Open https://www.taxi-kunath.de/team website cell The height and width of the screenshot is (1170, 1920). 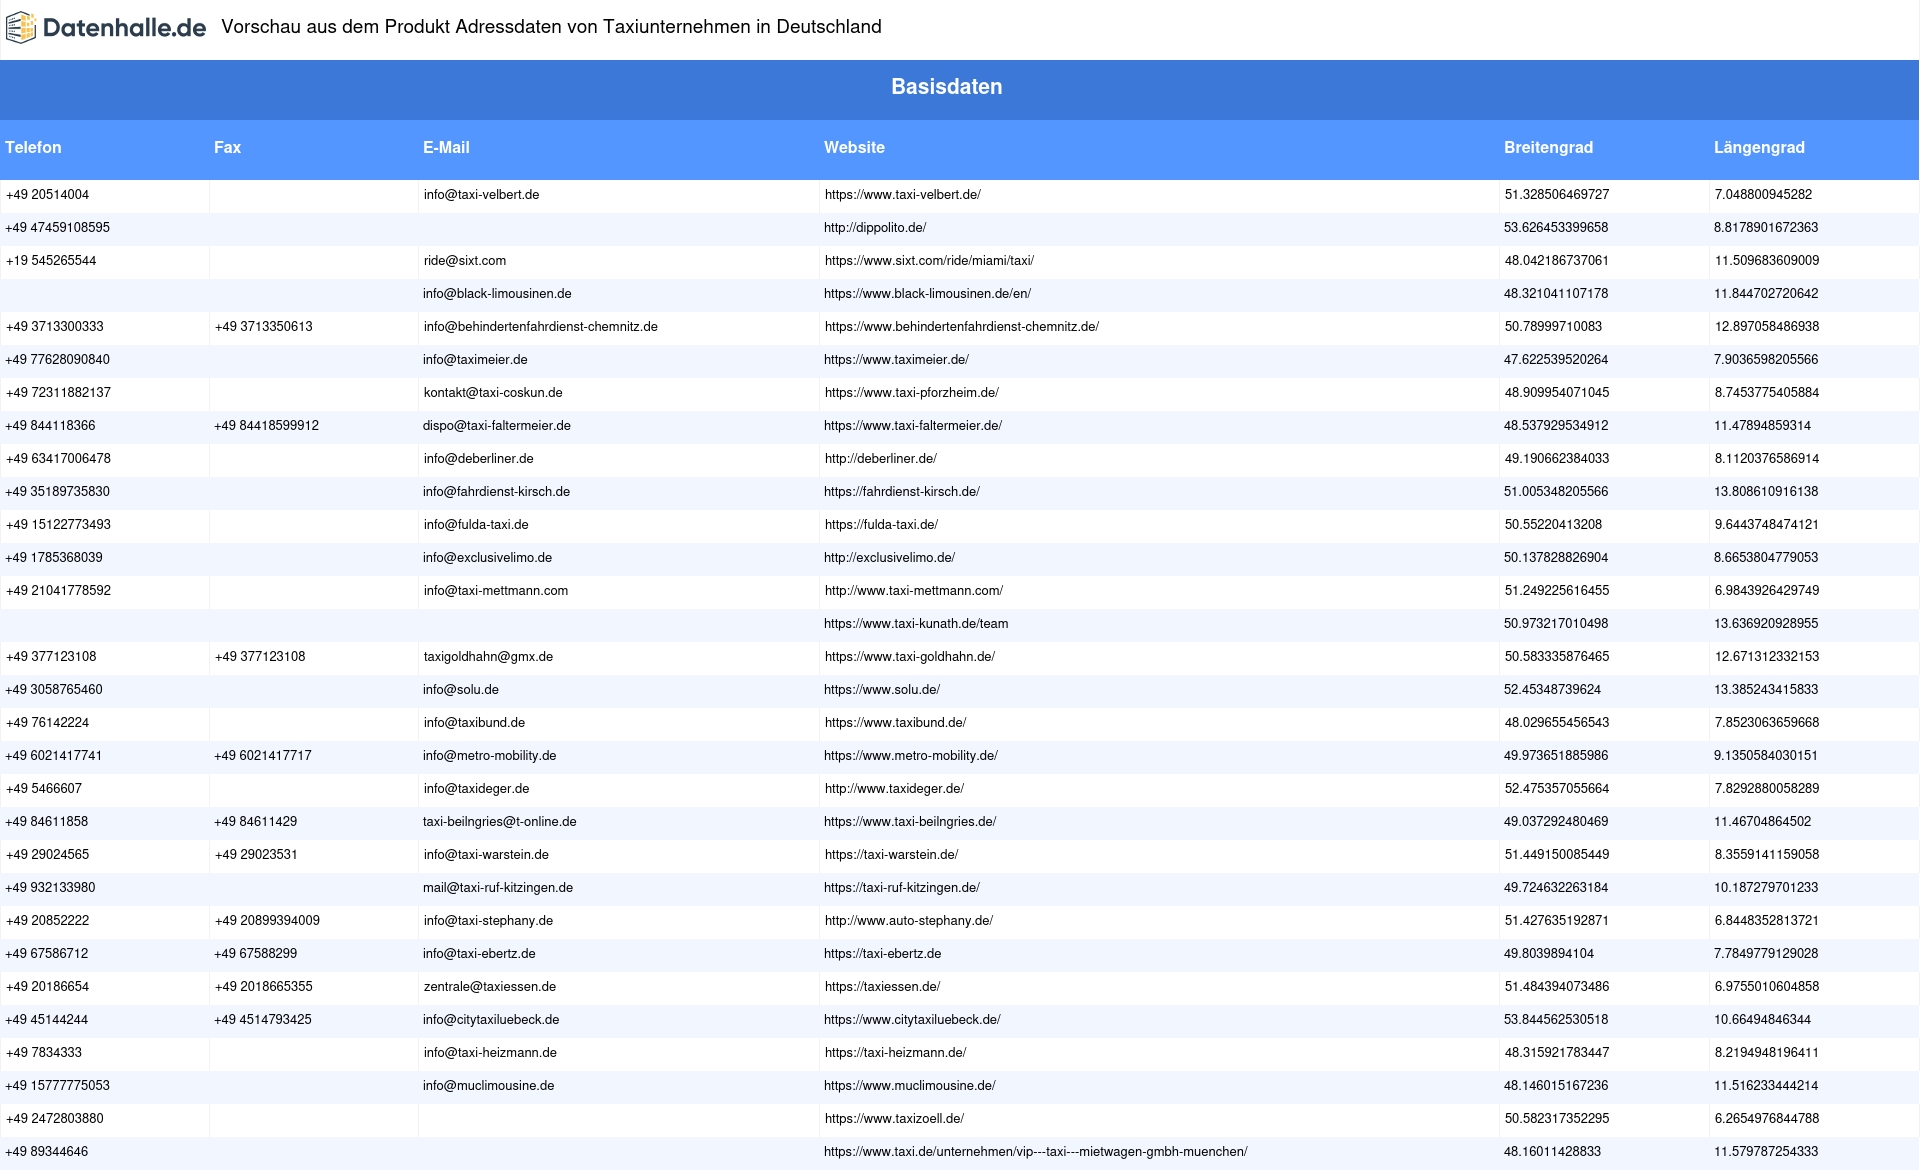tap(916, 624)
